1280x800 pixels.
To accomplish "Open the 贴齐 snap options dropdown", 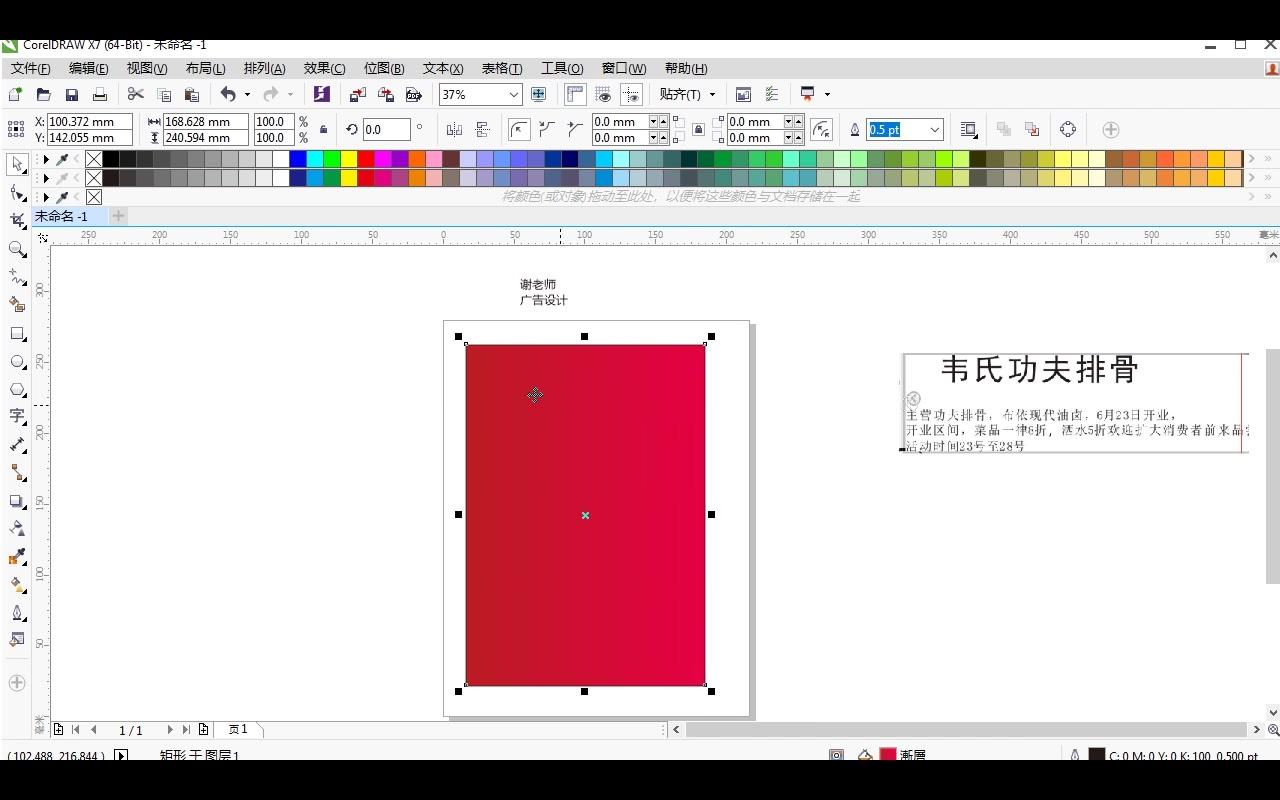I will coord(687,93).
